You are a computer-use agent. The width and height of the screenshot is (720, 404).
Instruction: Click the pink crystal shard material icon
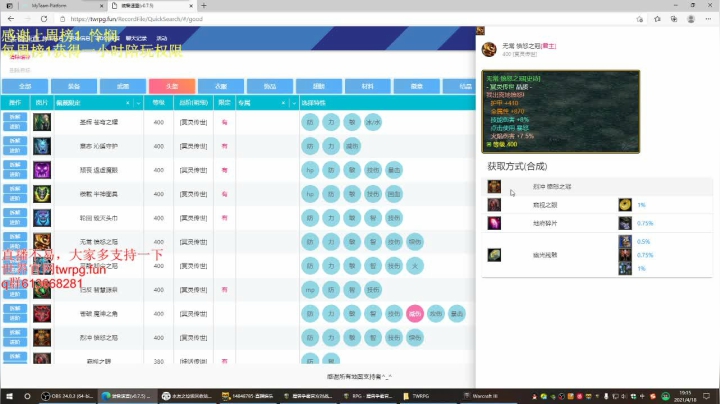coord(494,223)
